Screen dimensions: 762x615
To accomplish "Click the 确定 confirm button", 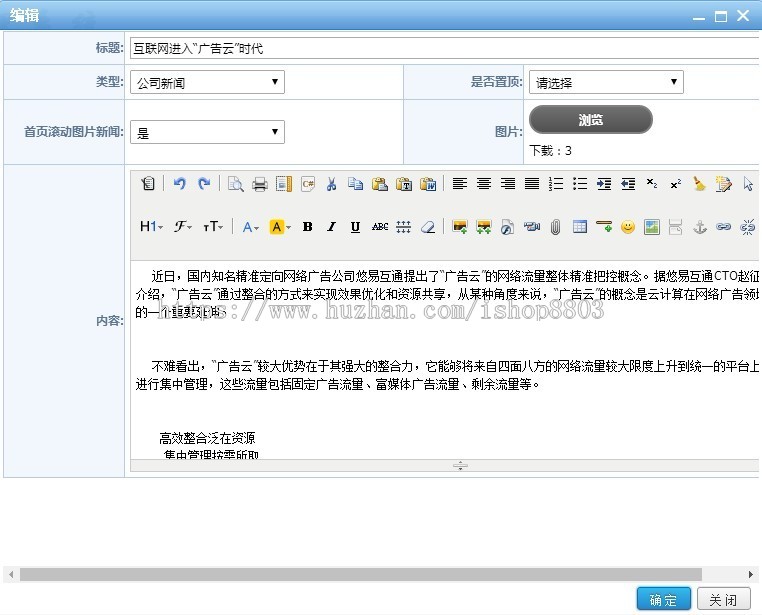I will (664, 599).
